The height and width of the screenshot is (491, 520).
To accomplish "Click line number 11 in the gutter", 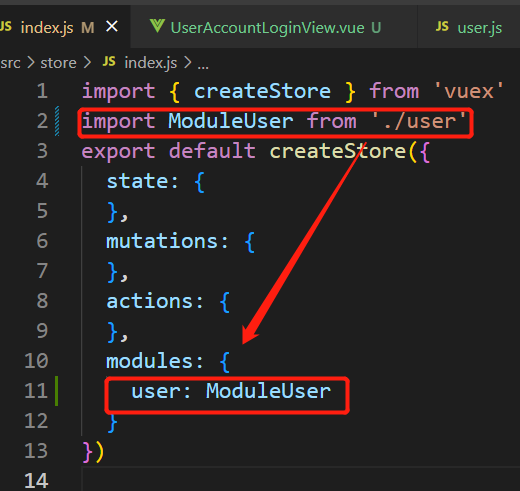I will (x=36, y=391).
